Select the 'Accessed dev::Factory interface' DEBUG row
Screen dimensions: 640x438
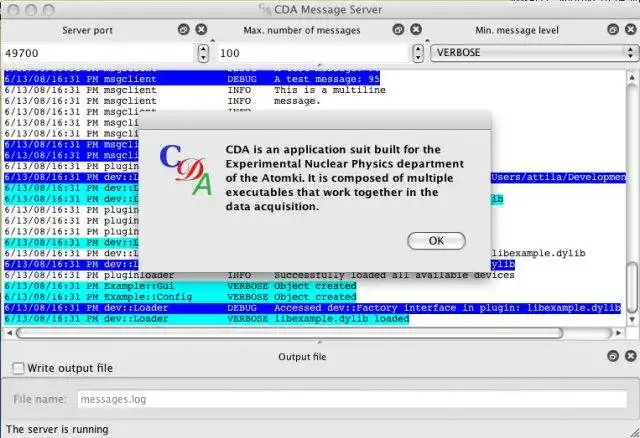coord(313,308)
